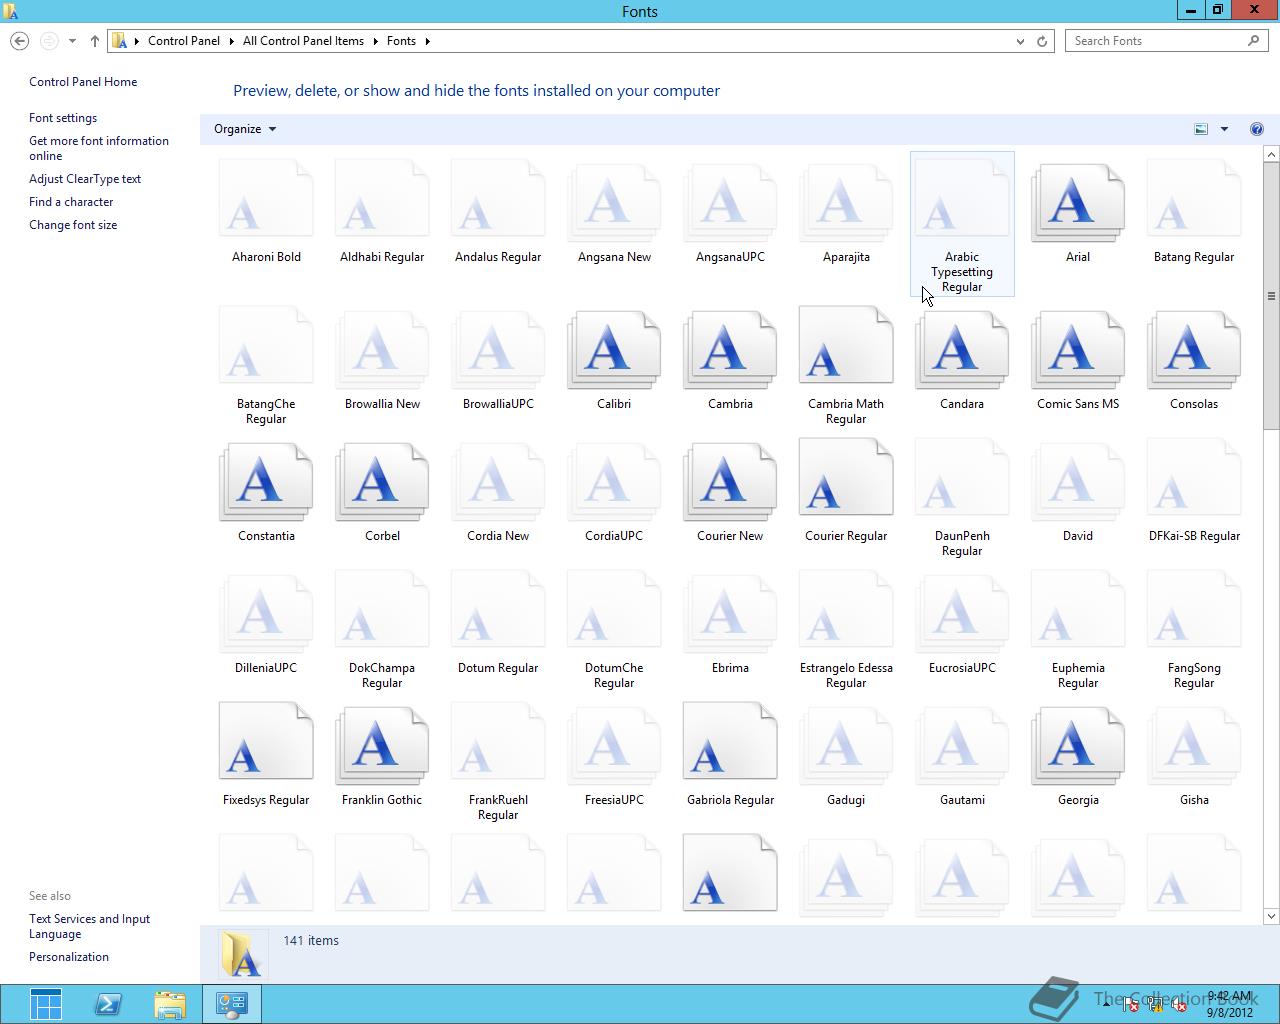Open Control Panel Home link
The width and height of the screenshot is (1280, 1024).
tap(83, 82)
